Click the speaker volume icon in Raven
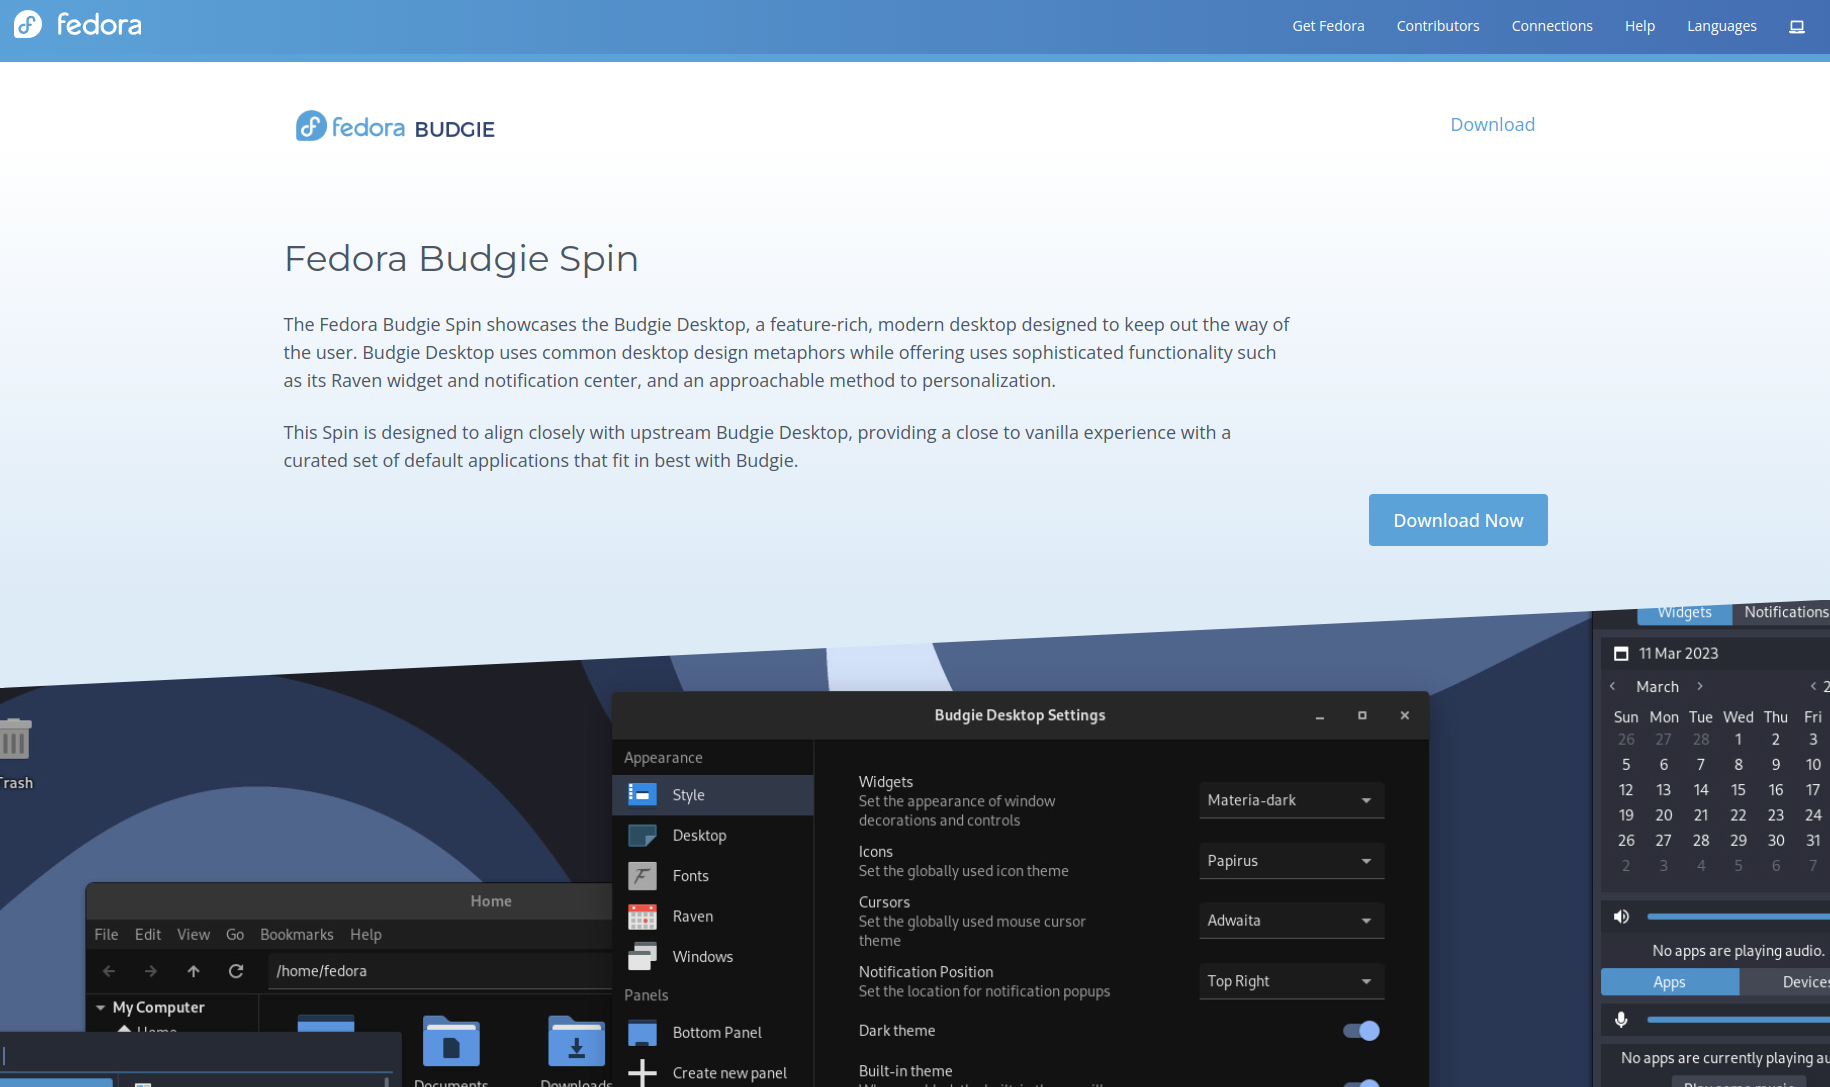 click(x=1621, y=916)
